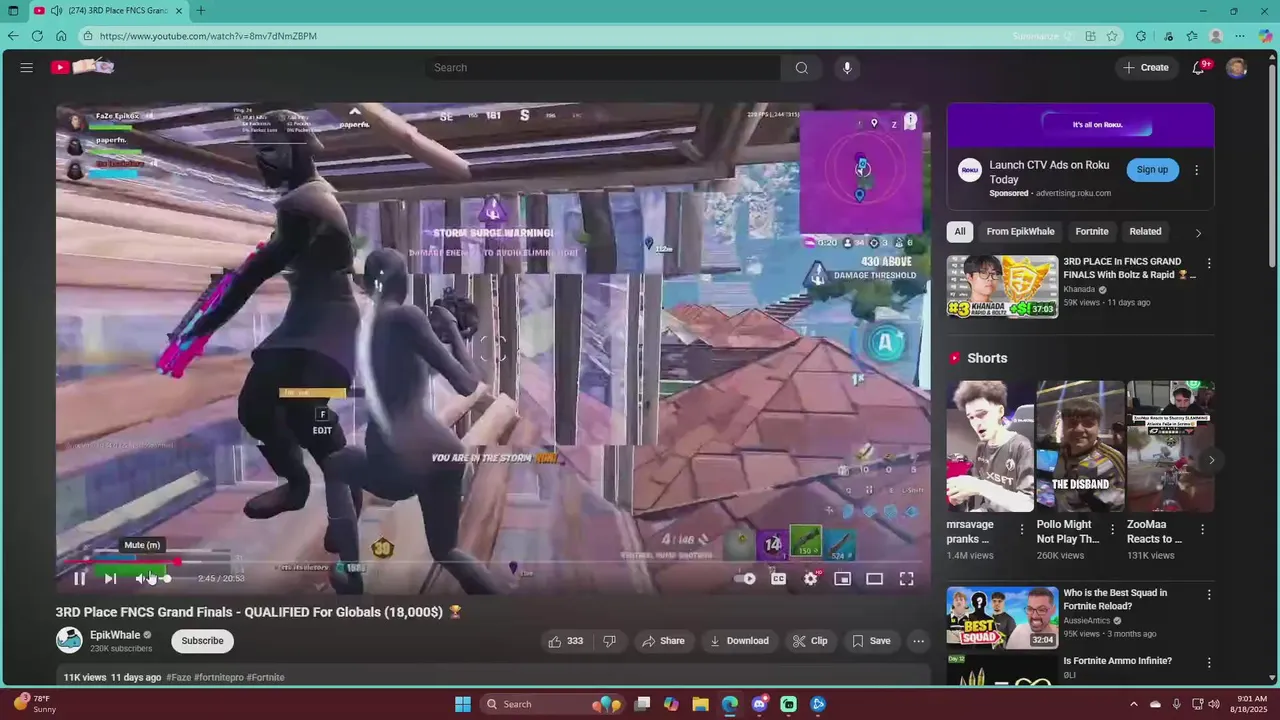1280x720 pixels.
Task: Open video settings gear
Action: click(x=810, y=578)
